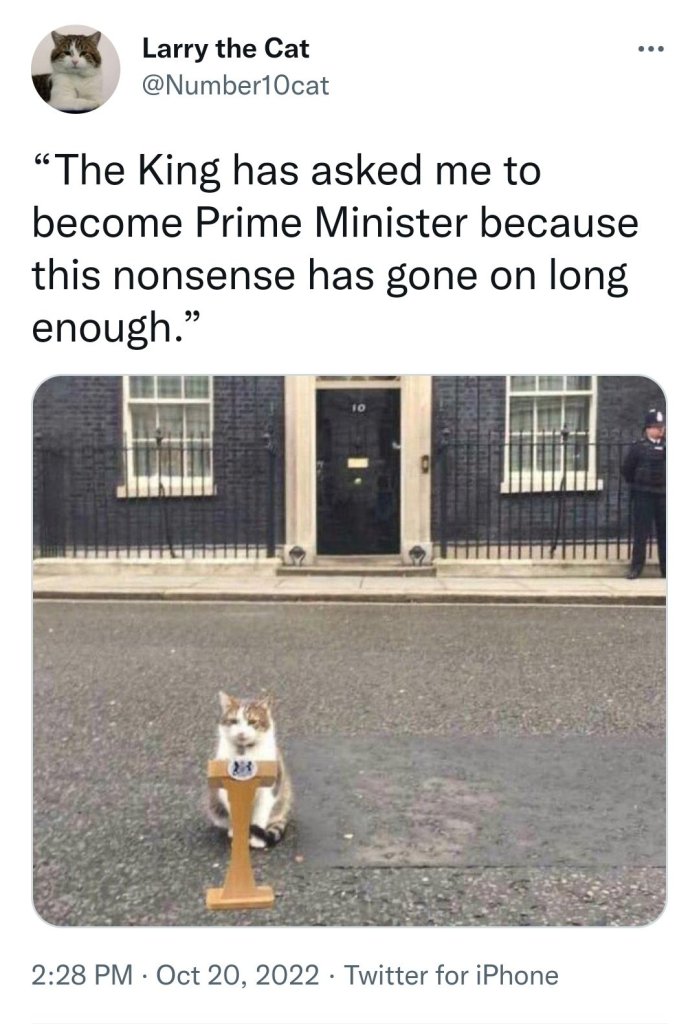
Task: Open the @Number10cat handle link
Action: click(x=235, y=86)
